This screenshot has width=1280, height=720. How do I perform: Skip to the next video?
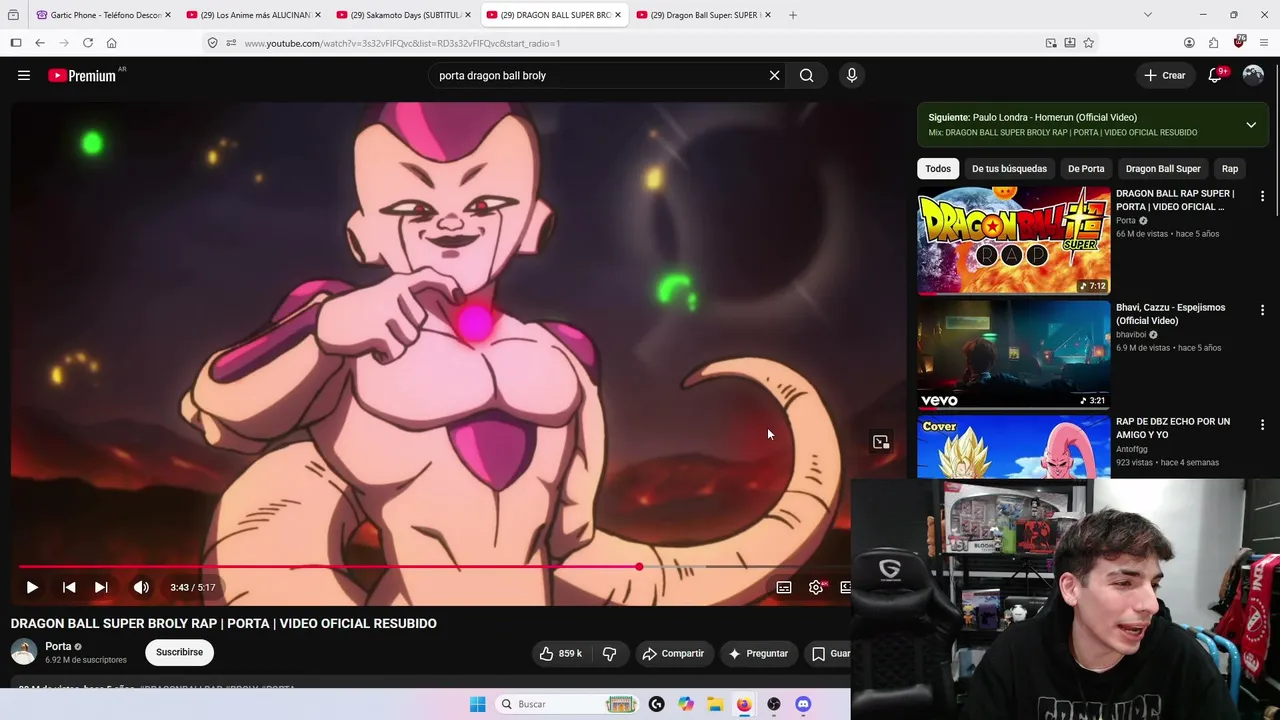[101, 587]
